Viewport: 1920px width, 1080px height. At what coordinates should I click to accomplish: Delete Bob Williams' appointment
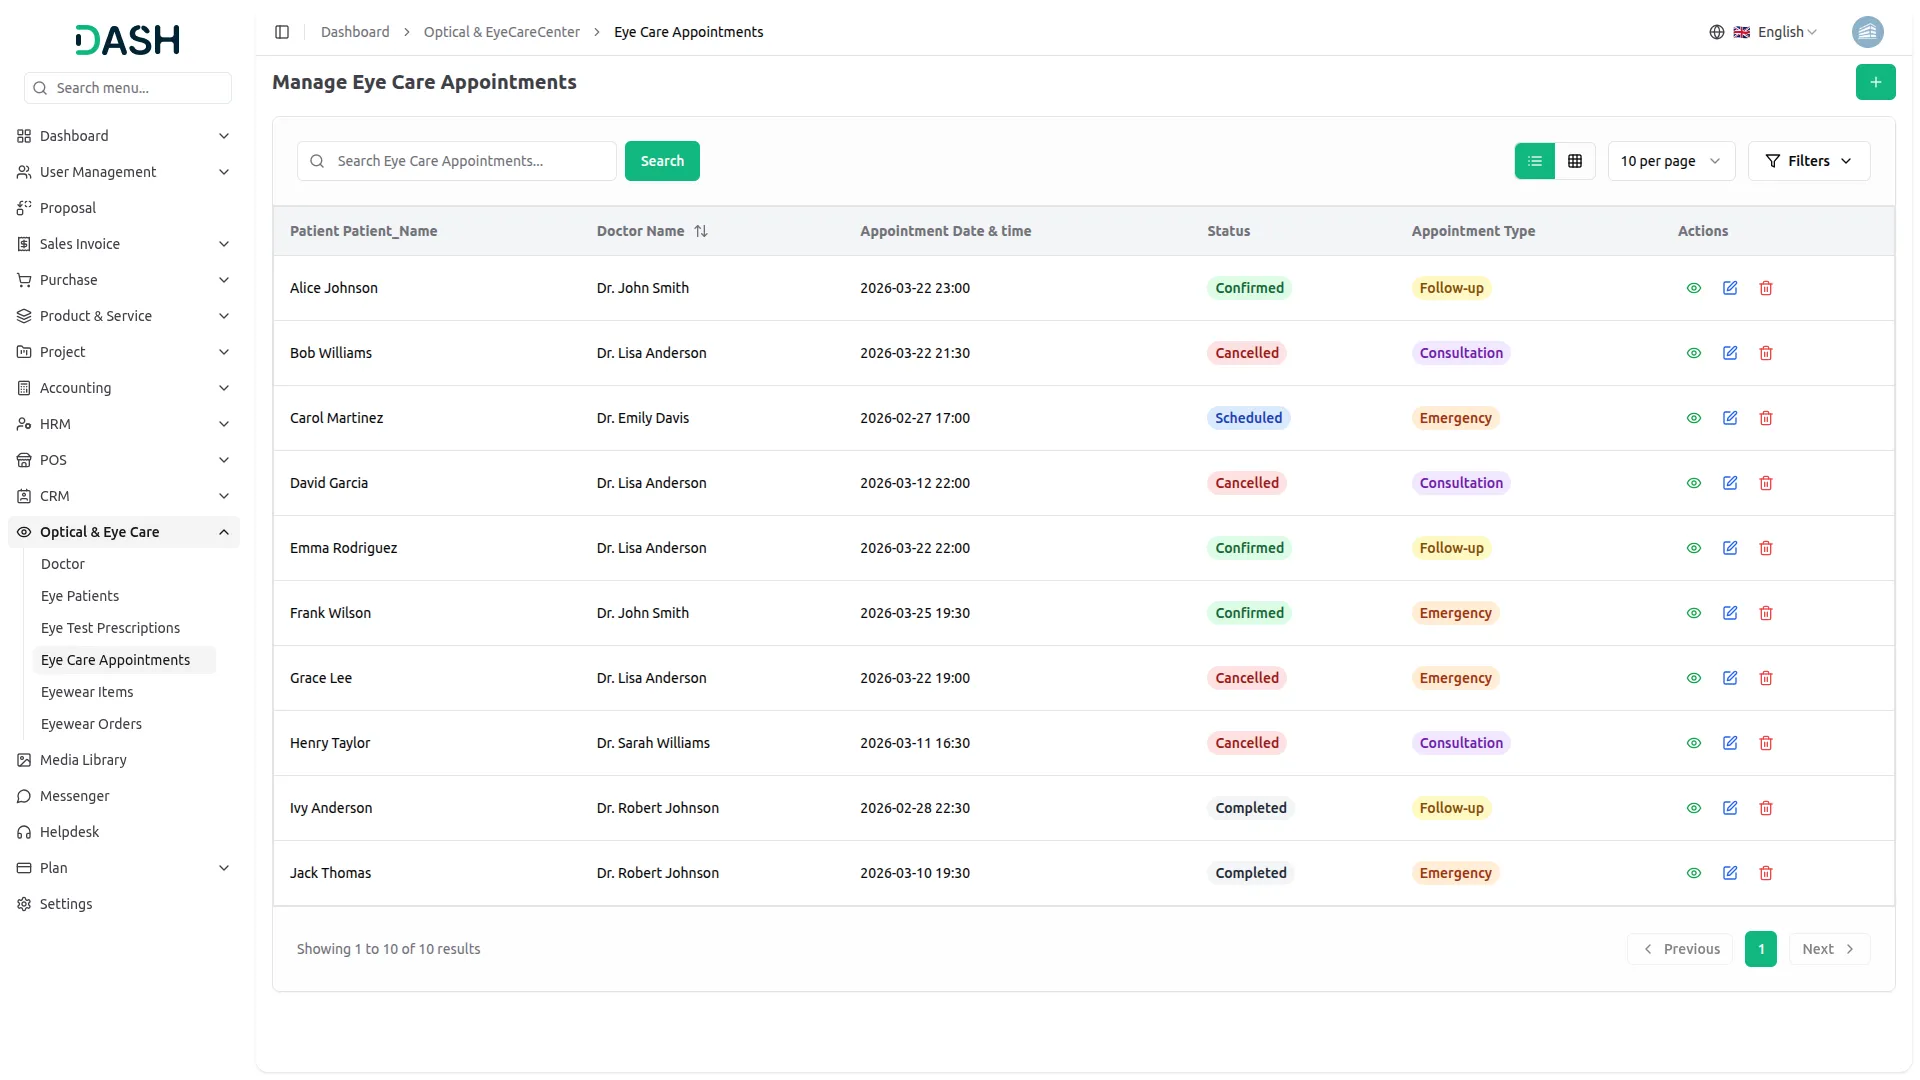click(x=1766, y=353)
